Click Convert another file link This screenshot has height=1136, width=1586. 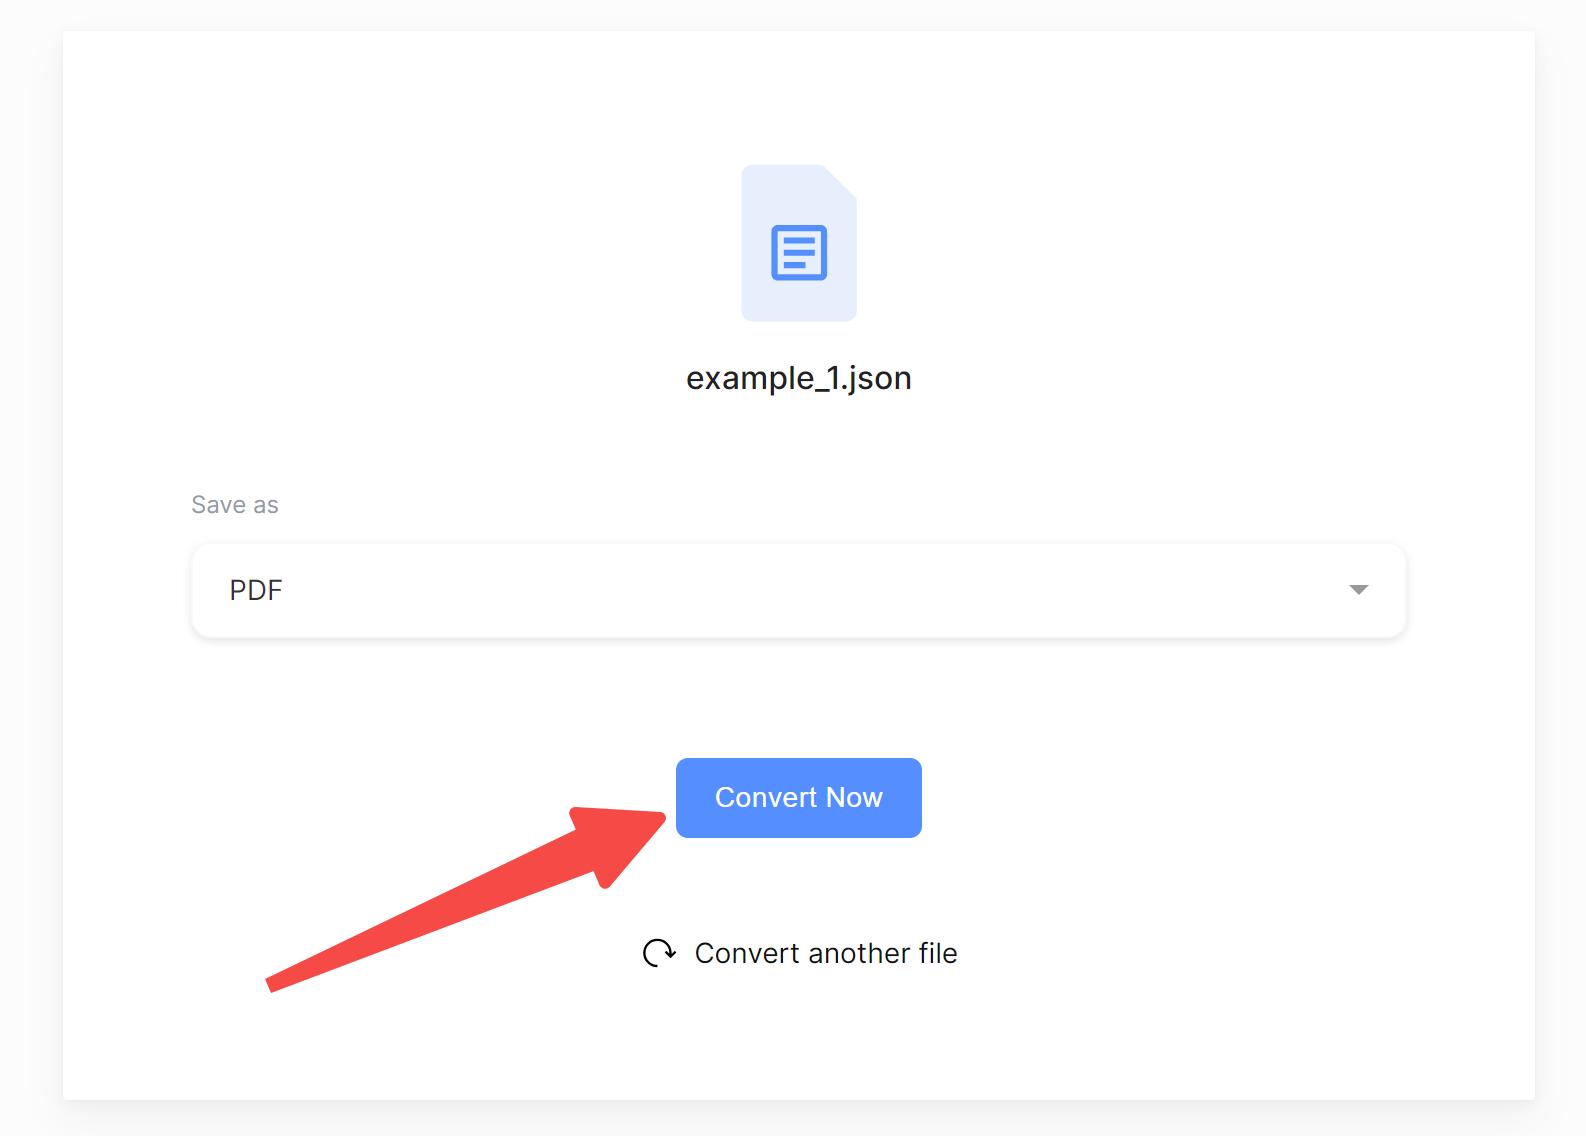coord(825,953)
